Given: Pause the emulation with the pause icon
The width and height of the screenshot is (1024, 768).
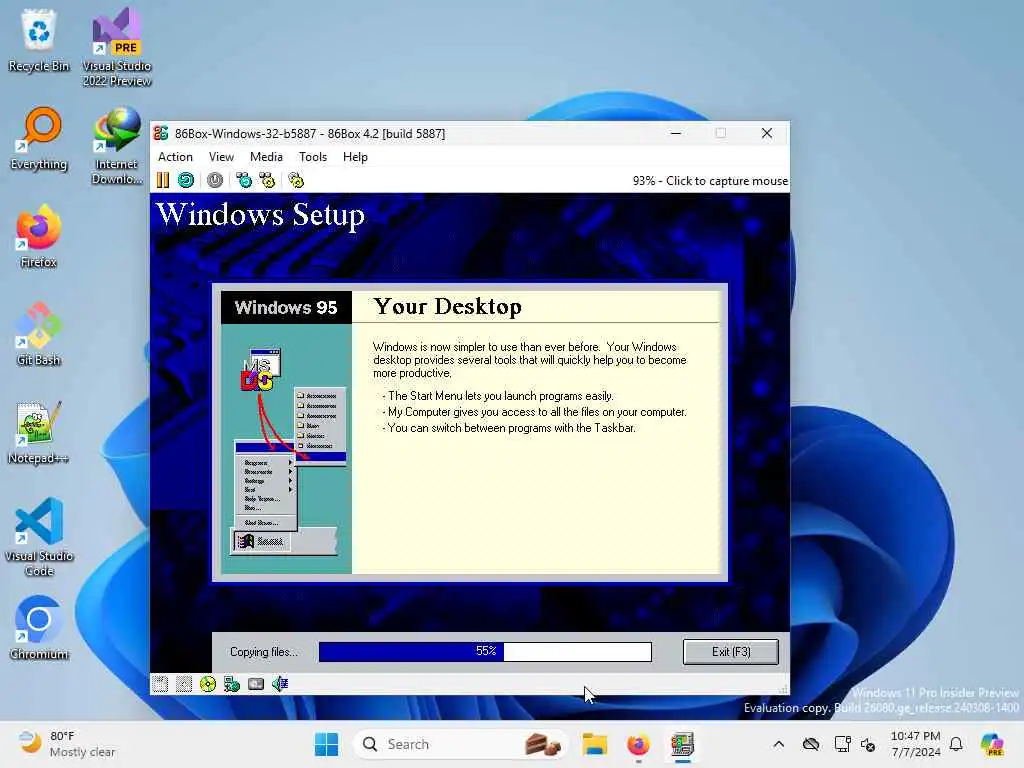Looking at the screenshot, I should [163, 180].
